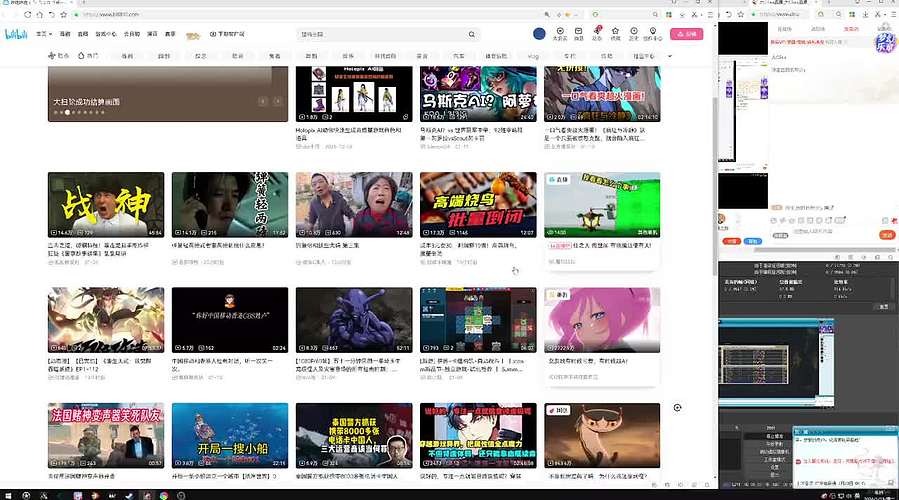Viewport: 899px width, 500px height.
Task: Go to previous carousel banner slide
Action: point(262,101)
